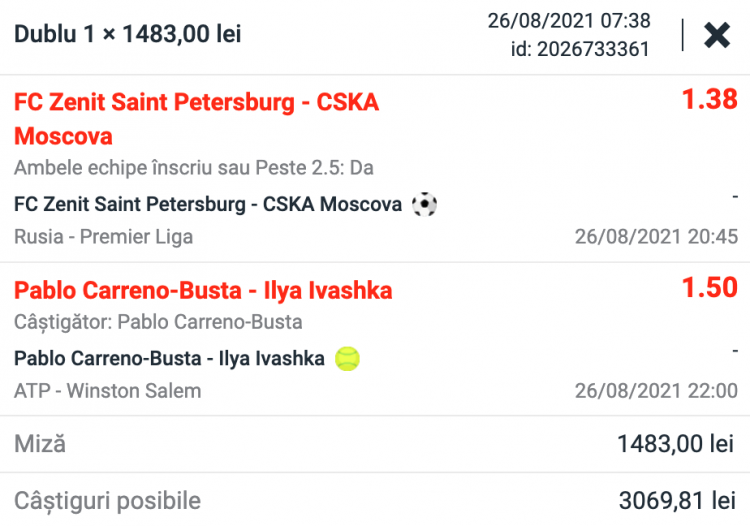Close the bet slip with X
This screenshot has width=750, height=526.
point(717,36)
